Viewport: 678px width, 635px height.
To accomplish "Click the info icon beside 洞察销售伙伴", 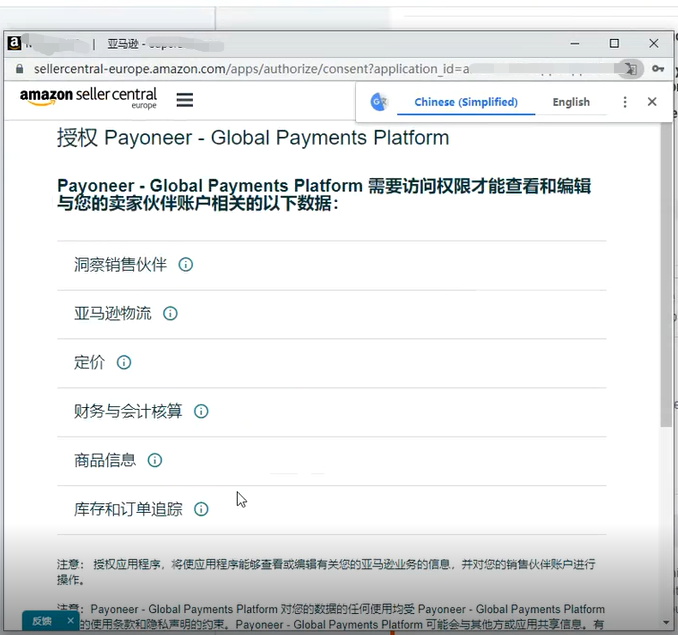I will coord(185,265).
